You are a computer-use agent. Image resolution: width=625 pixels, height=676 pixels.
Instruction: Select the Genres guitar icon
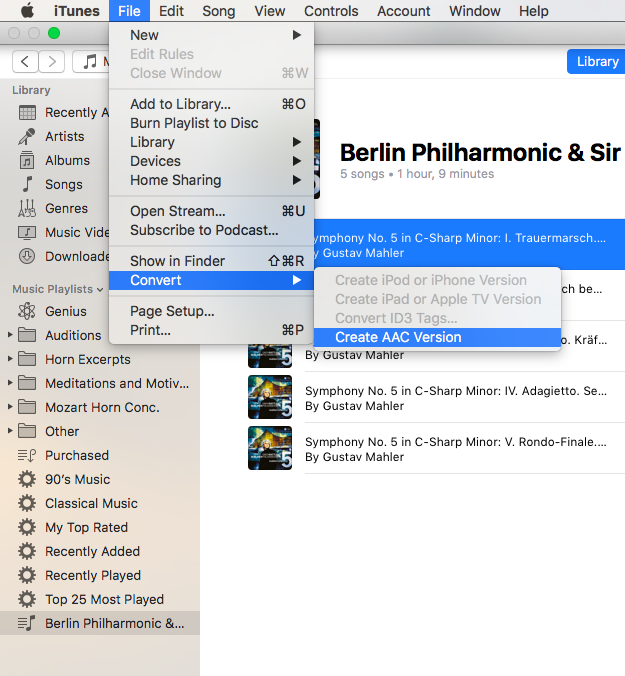[x=27, y=208]
